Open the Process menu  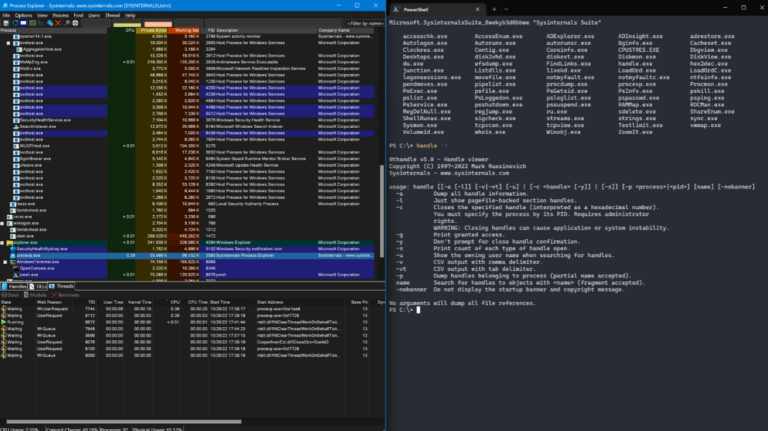[x=61, y=15]
